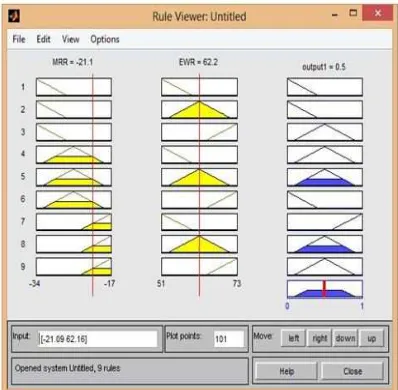Click rule number 9 label

point(23,267)
